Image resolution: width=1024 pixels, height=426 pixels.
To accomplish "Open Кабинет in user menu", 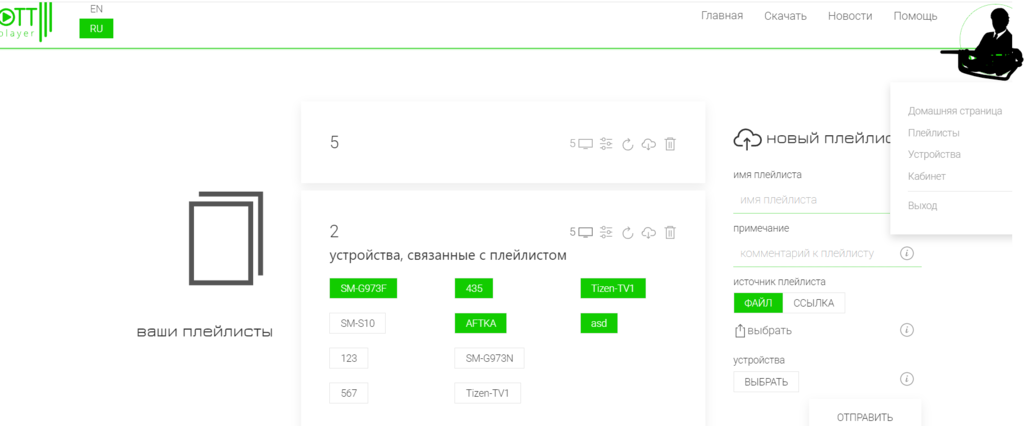I will (x=927, y=176).
